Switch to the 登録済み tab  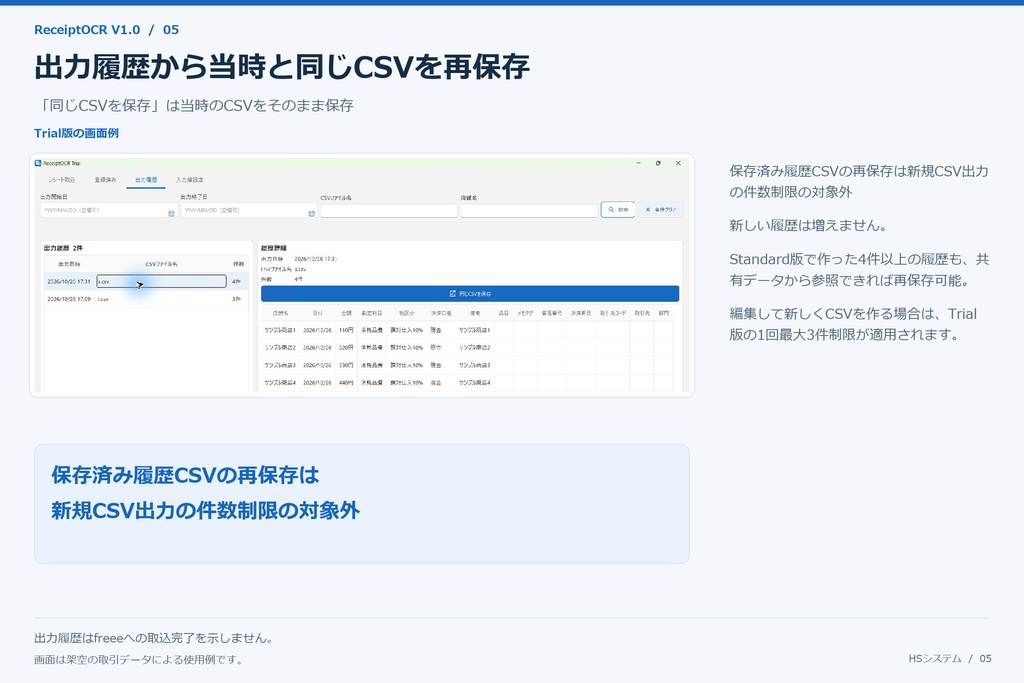tap(105, 180)
